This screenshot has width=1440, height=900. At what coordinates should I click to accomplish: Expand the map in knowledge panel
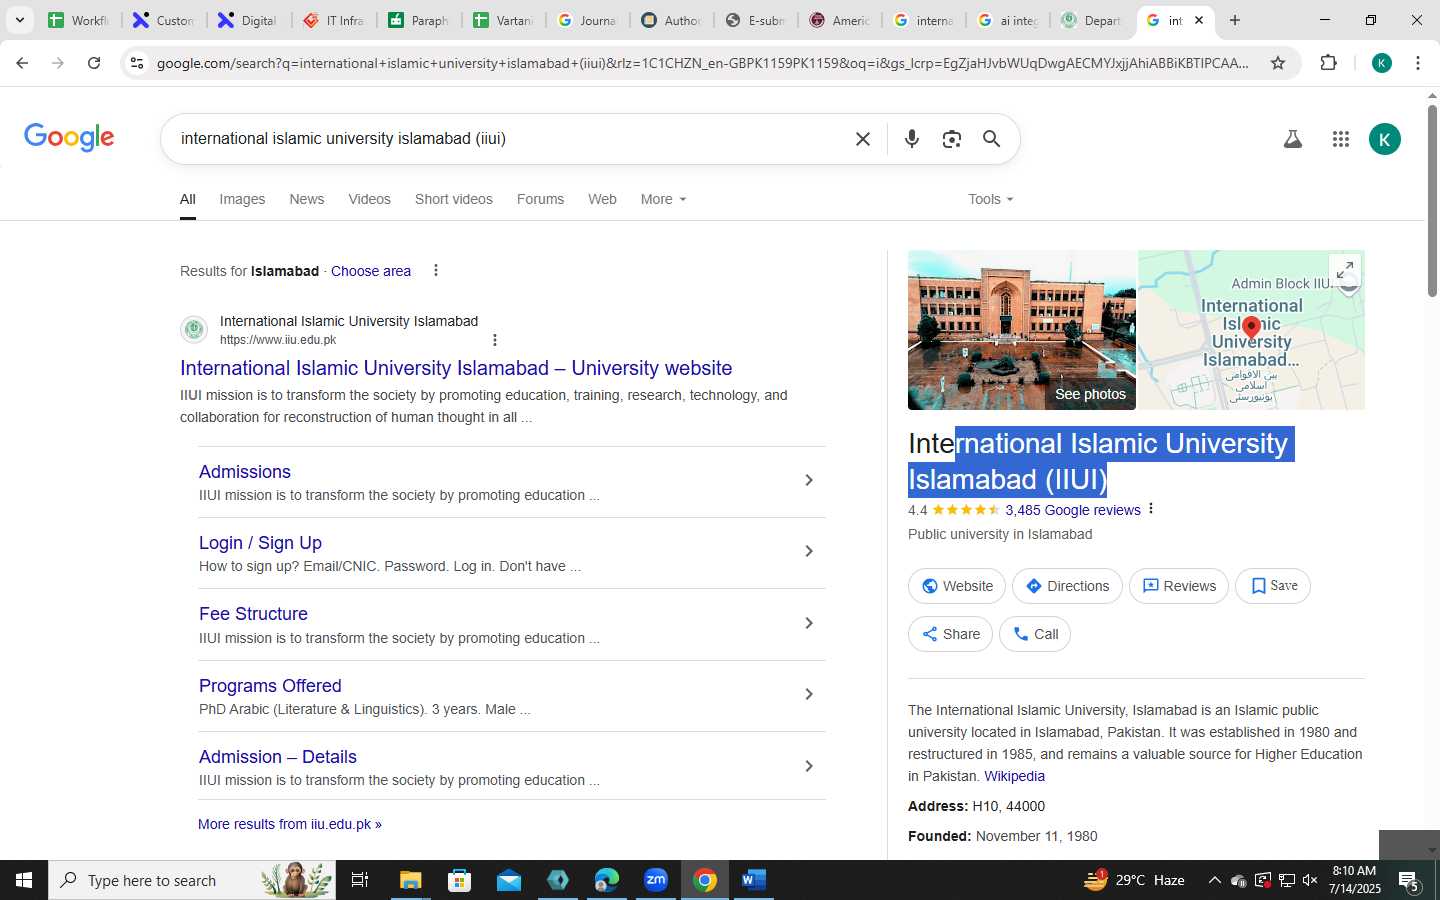click(1345, 269)
